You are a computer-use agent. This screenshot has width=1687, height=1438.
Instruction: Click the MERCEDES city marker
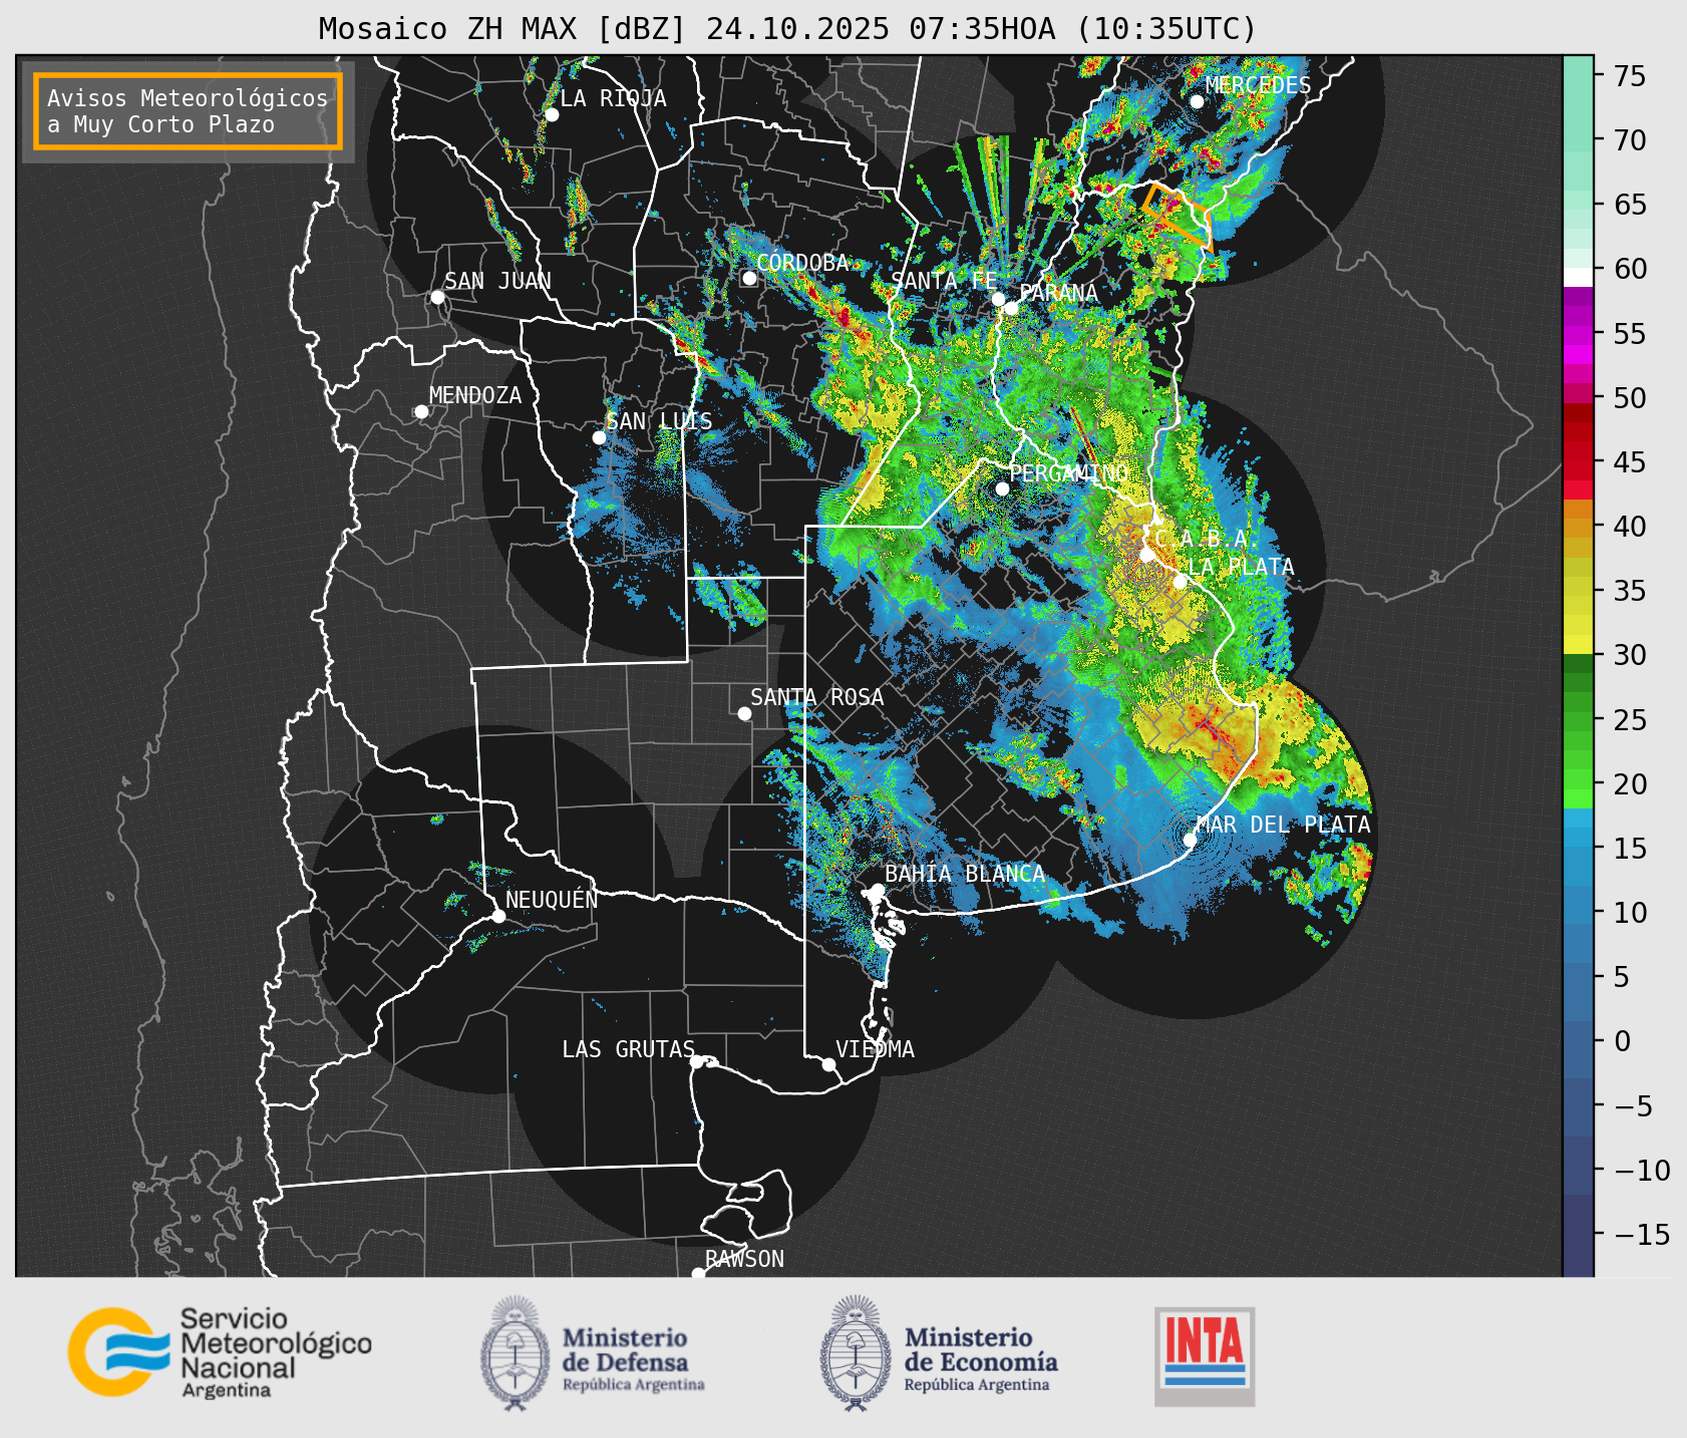coord(1197,101)
